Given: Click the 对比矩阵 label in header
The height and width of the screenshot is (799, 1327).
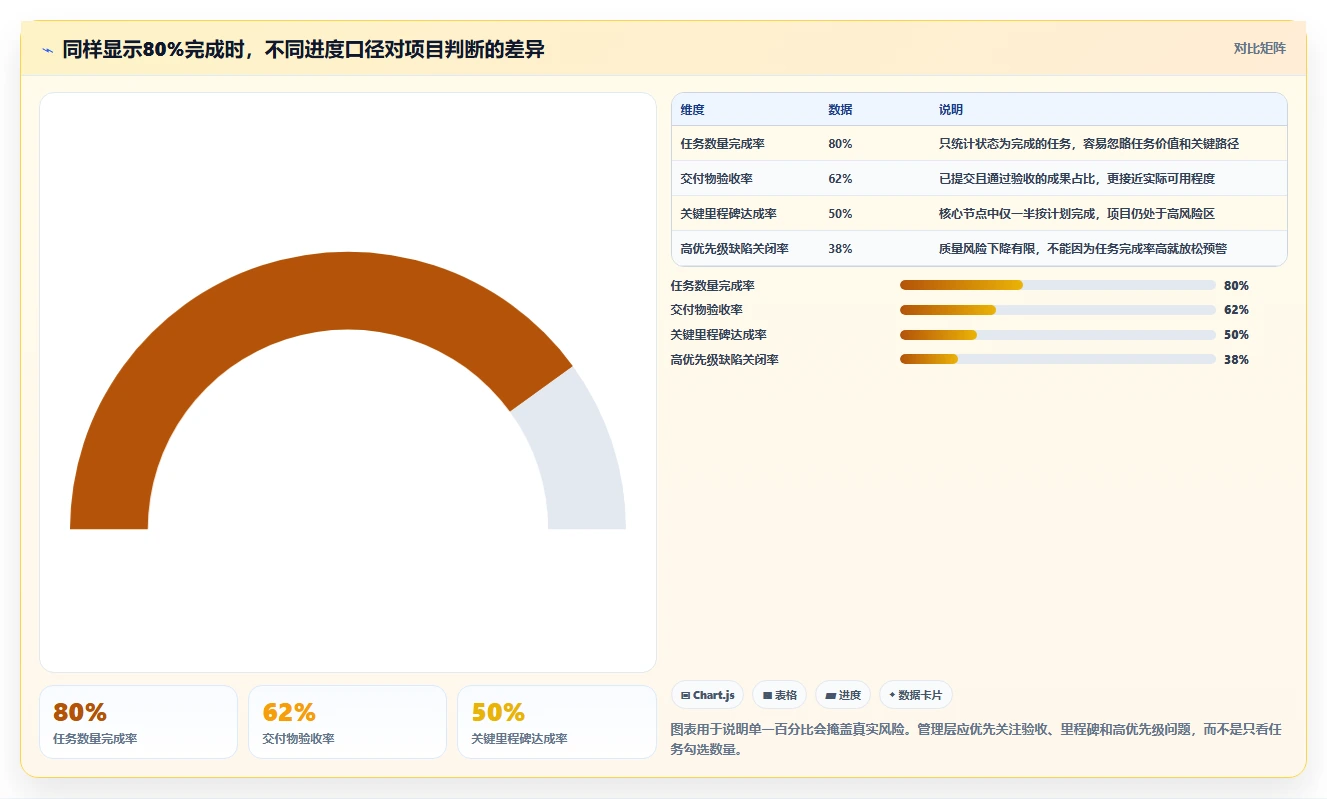Looking at the screenshot, I should click(1259, 48).
